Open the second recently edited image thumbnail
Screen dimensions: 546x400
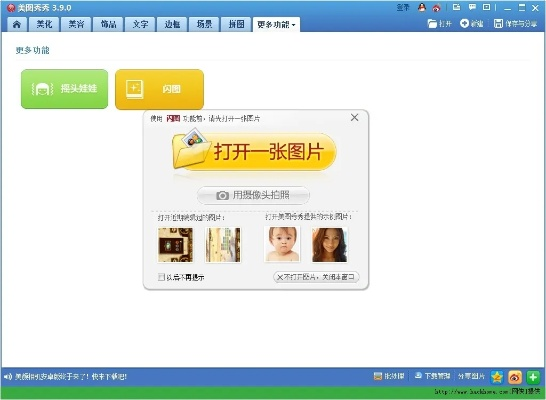click(x=223, y=244)
